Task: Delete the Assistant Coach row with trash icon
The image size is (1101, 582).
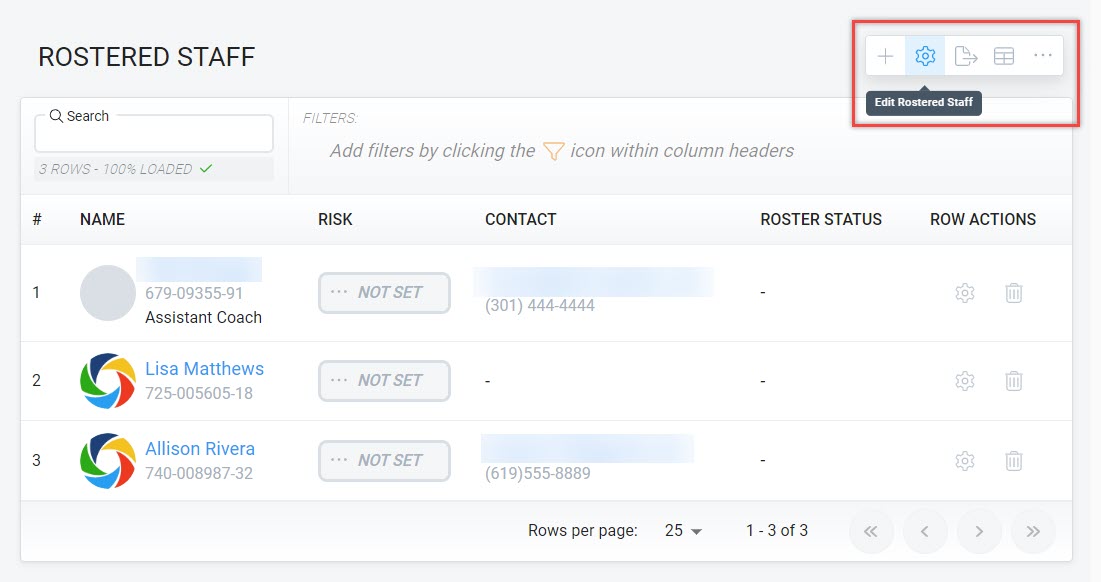Action: [1013, 292]
